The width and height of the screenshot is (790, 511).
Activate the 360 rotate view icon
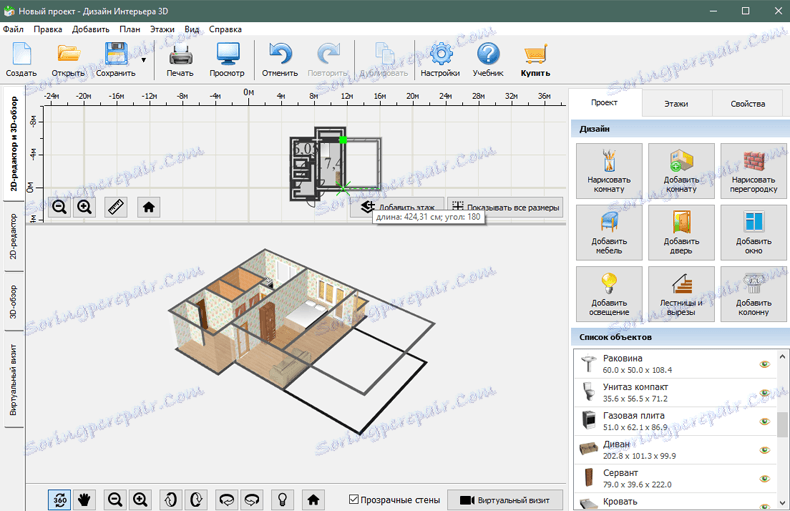[59, 499]
